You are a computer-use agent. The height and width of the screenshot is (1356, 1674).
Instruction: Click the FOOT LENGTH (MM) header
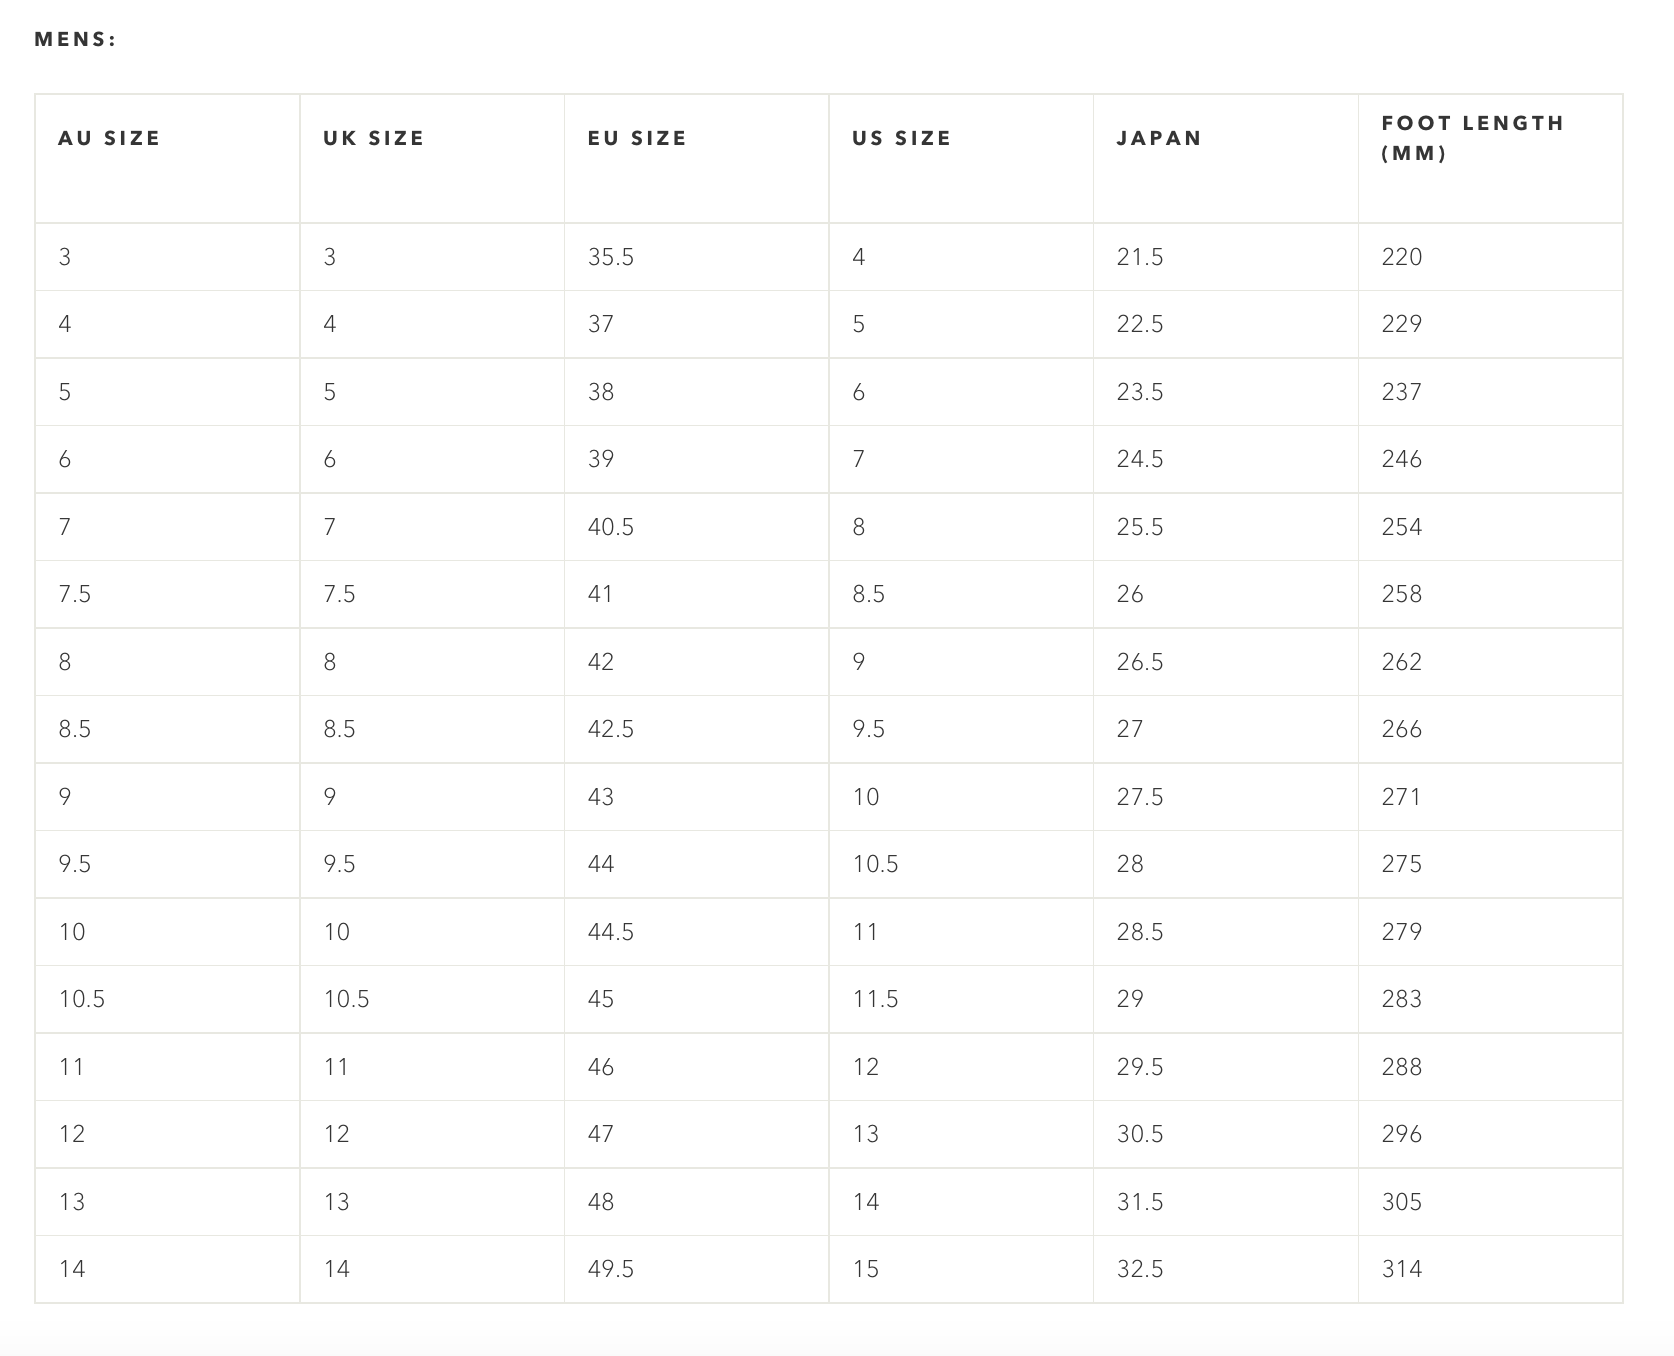click(1472, 138)
